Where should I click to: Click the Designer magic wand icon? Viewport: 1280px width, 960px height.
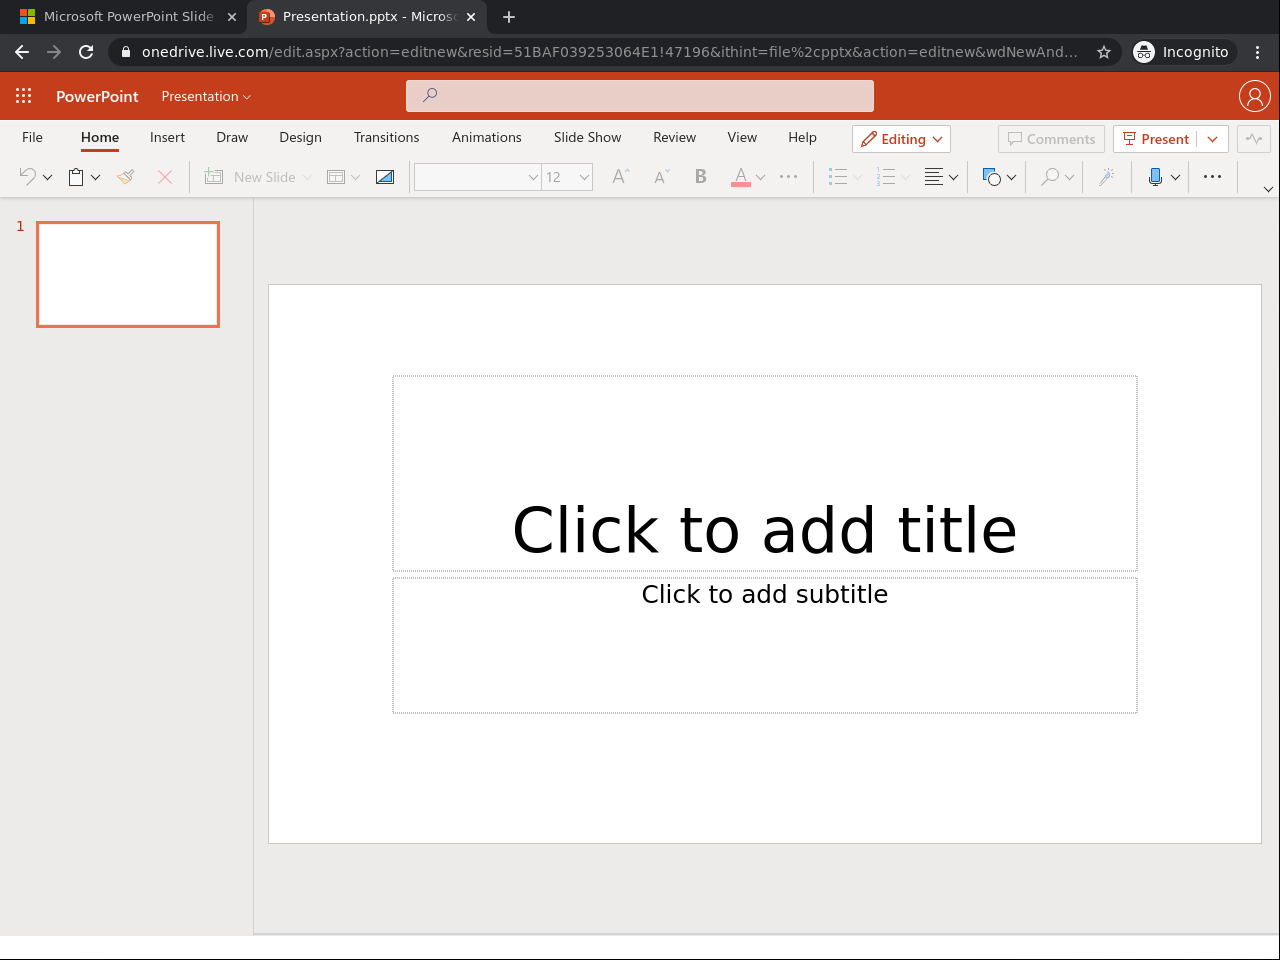(x=1107, y=177)
